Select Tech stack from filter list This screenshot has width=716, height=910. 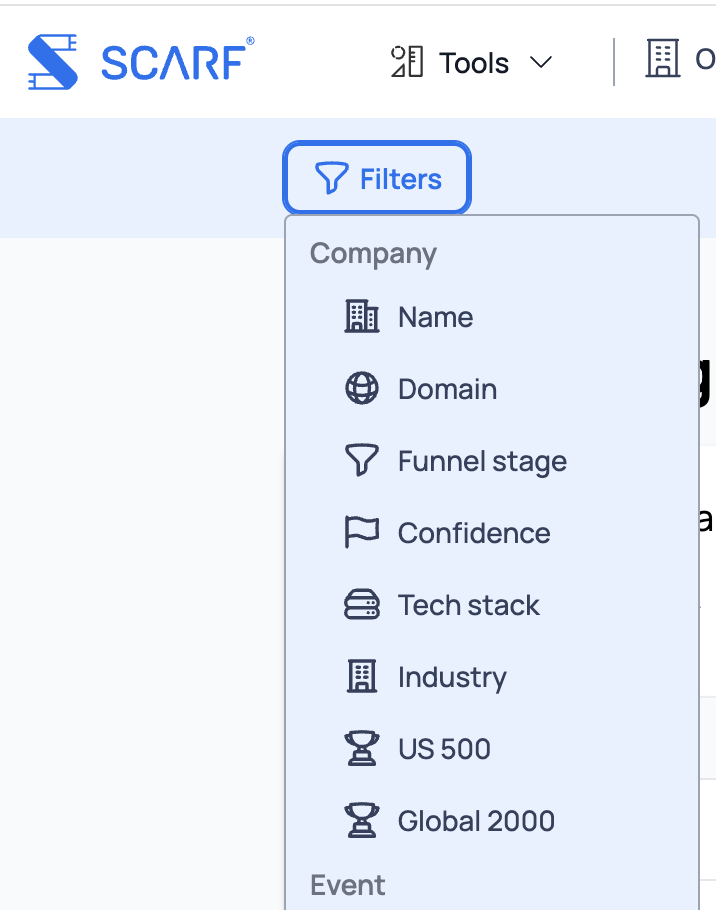pyautogui.click(x=468, y=605)
